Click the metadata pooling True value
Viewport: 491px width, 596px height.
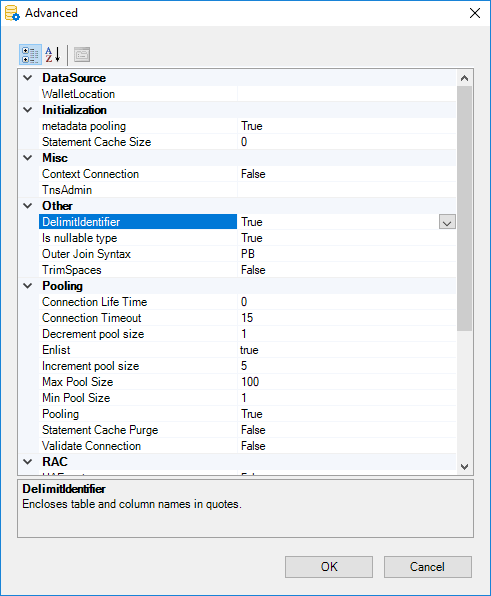point(347,126)
